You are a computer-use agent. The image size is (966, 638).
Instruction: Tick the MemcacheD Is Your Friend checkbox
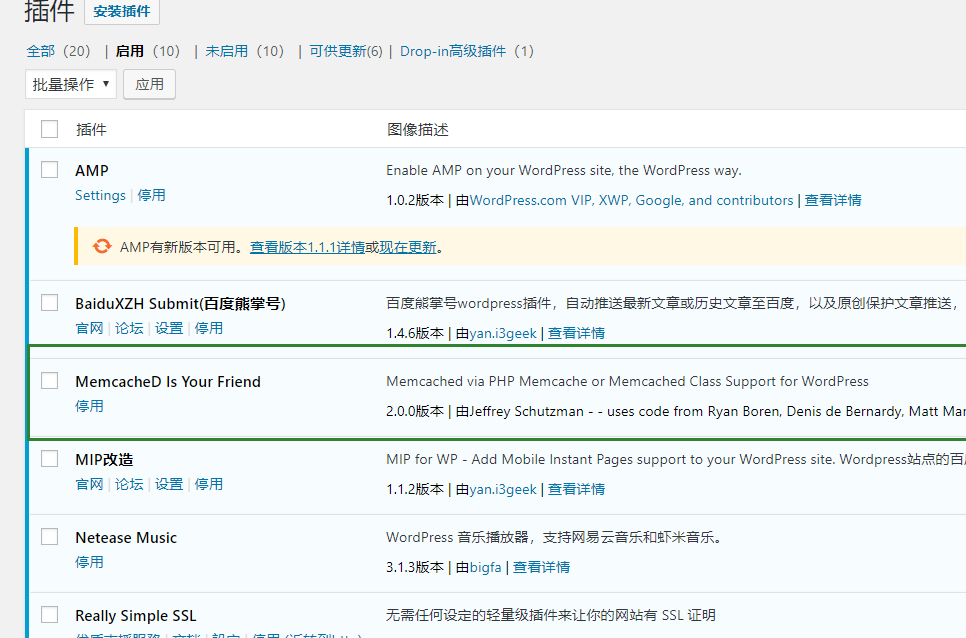[49, 381]
